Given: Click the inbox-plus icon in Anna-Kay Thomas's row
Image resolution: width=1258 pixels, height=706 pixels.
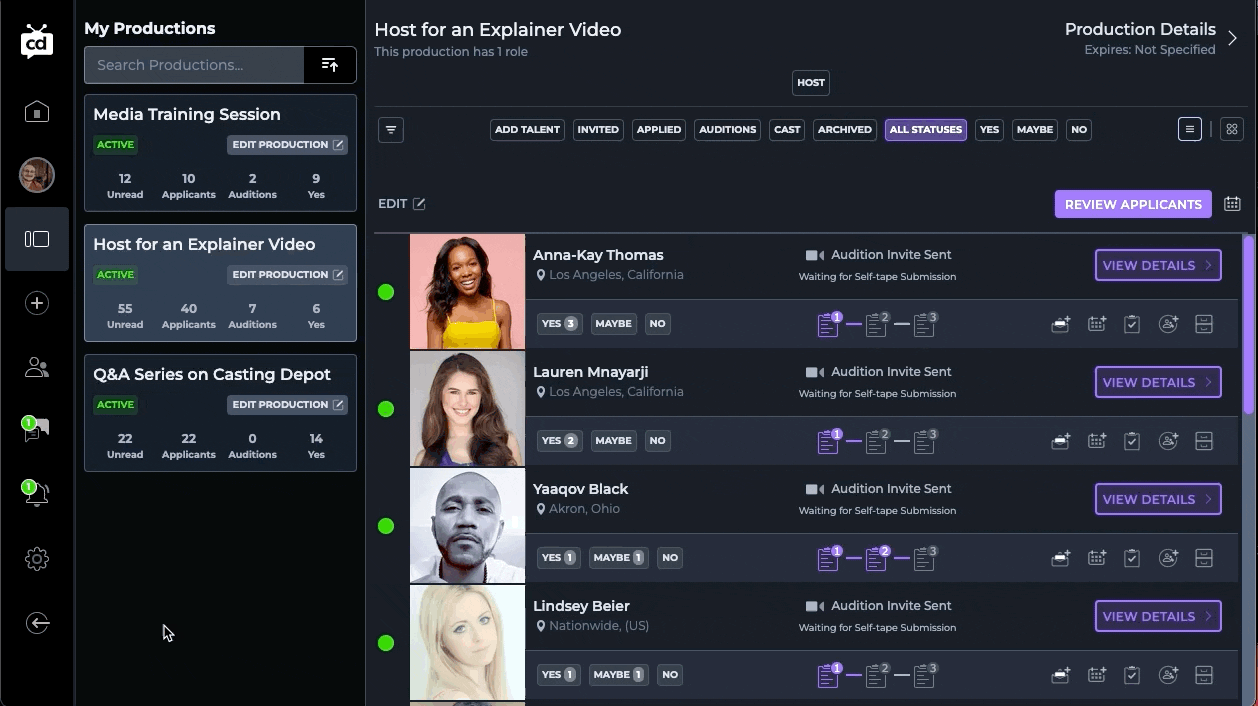Looking at the screenshot, I should [x=1061, y=324].
